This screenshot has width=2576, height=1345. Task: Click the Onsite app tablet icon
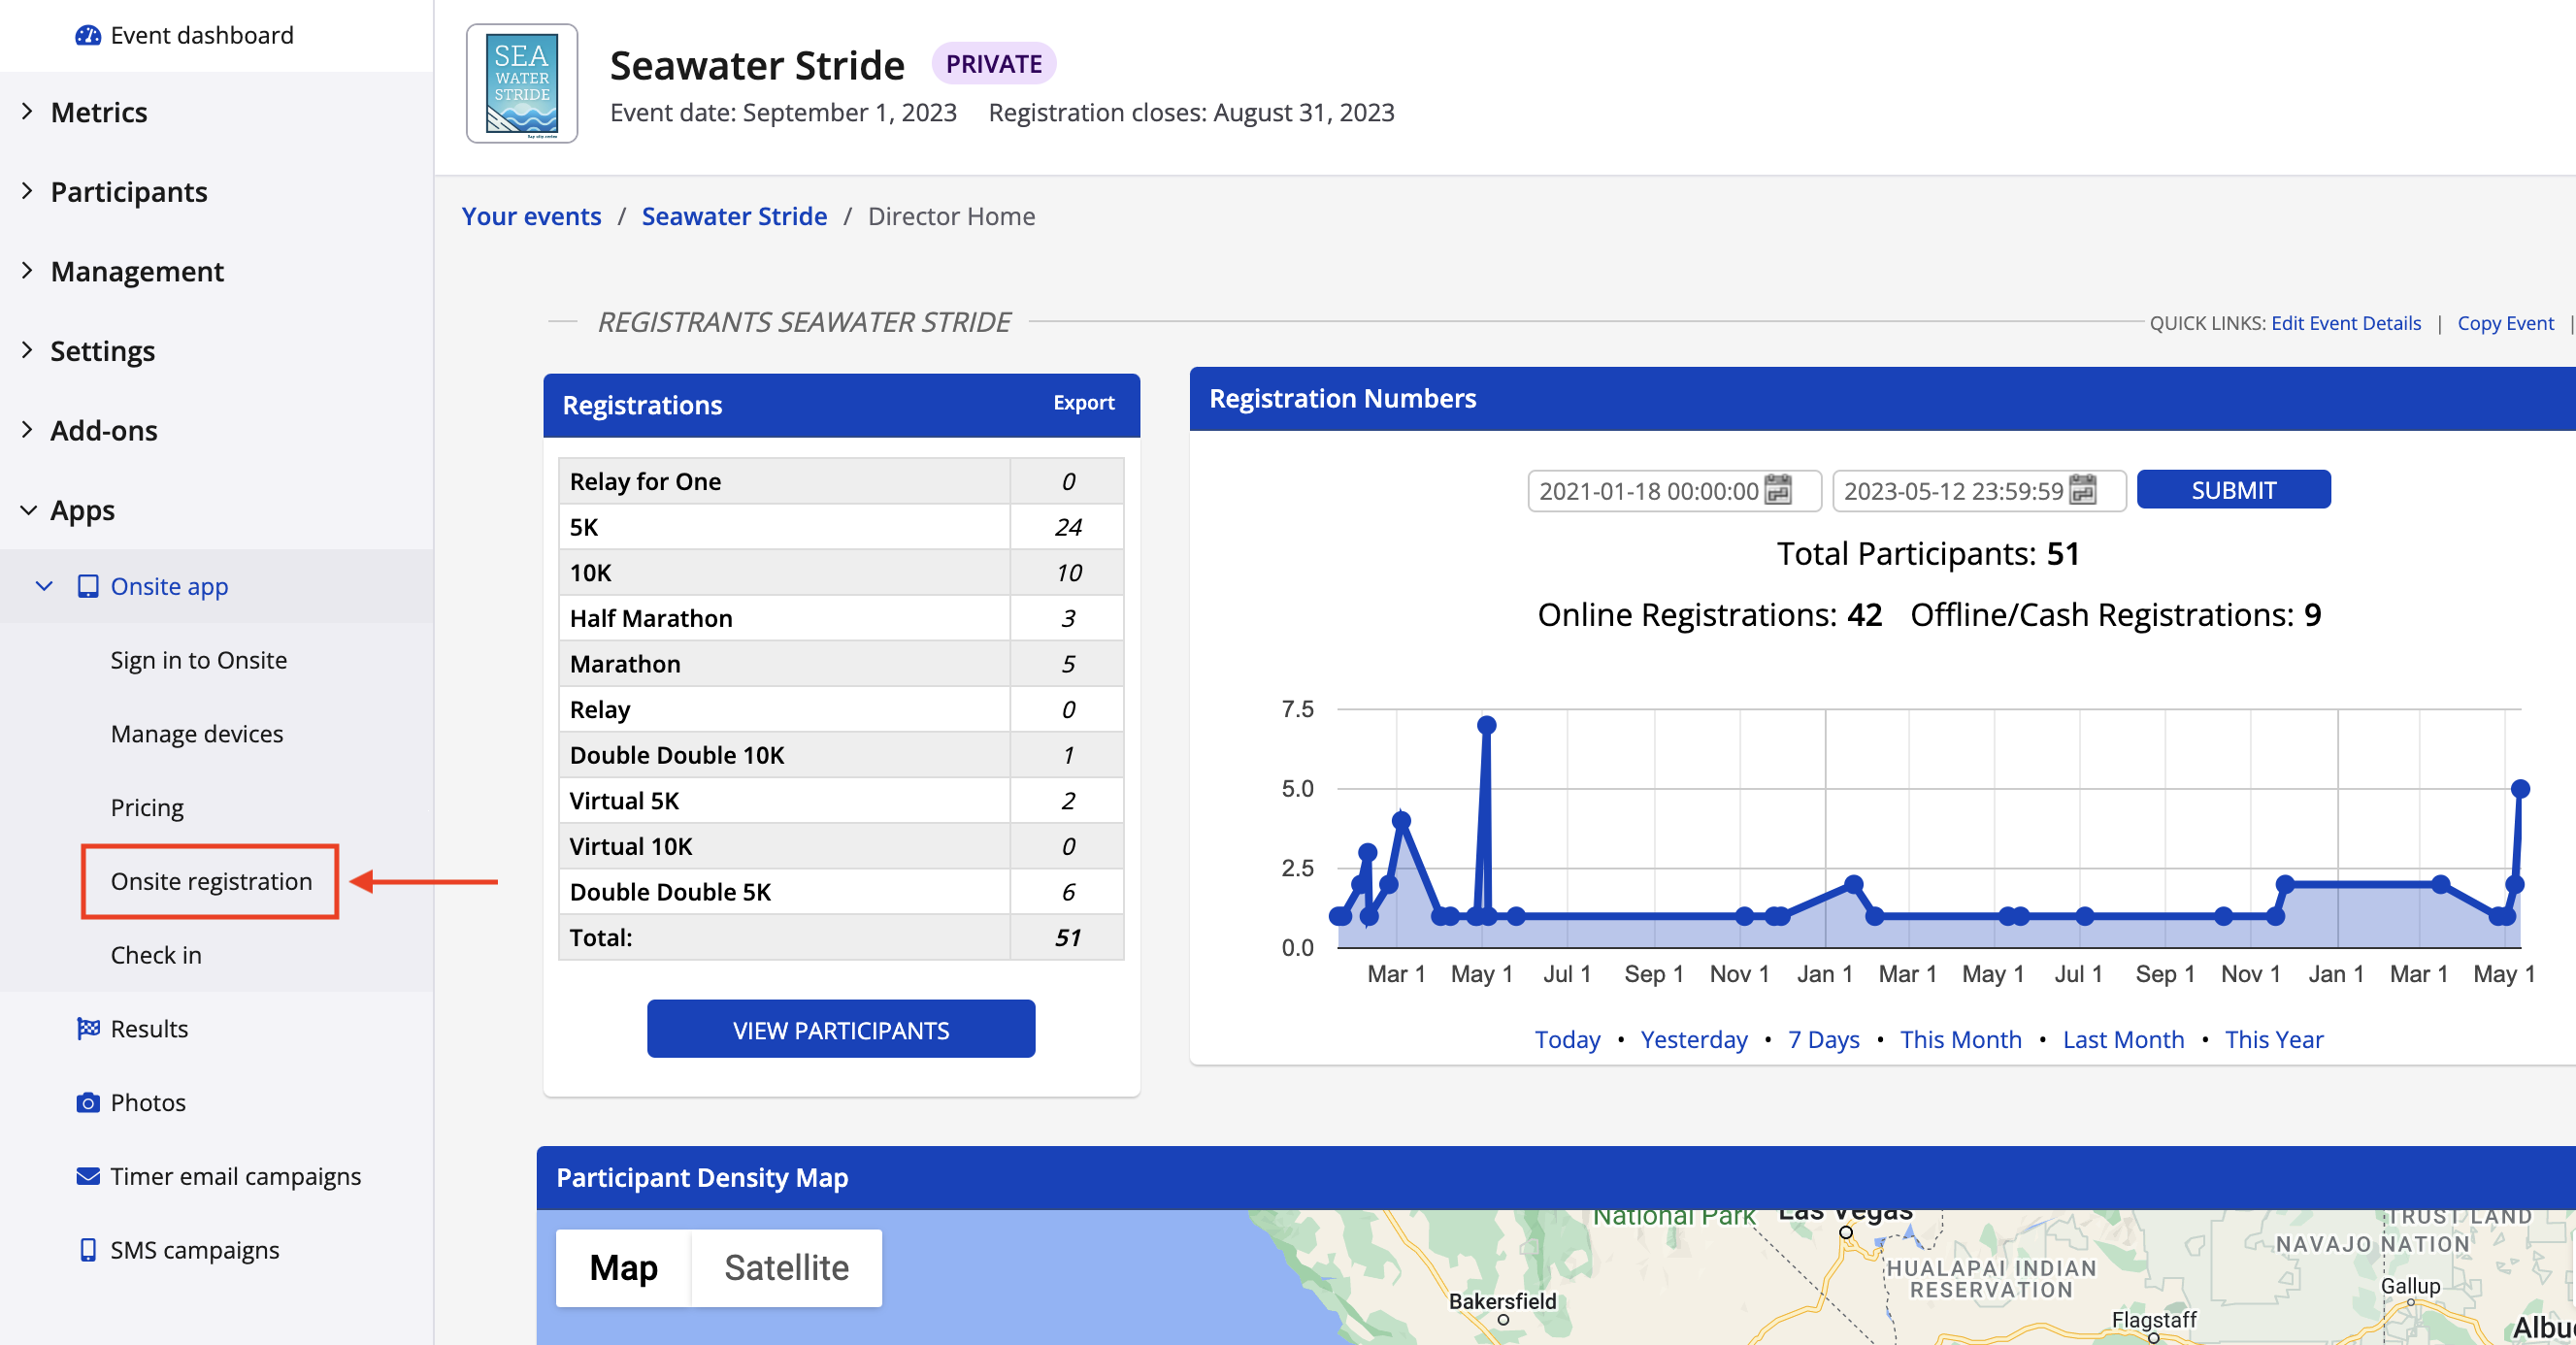point(88,586)
